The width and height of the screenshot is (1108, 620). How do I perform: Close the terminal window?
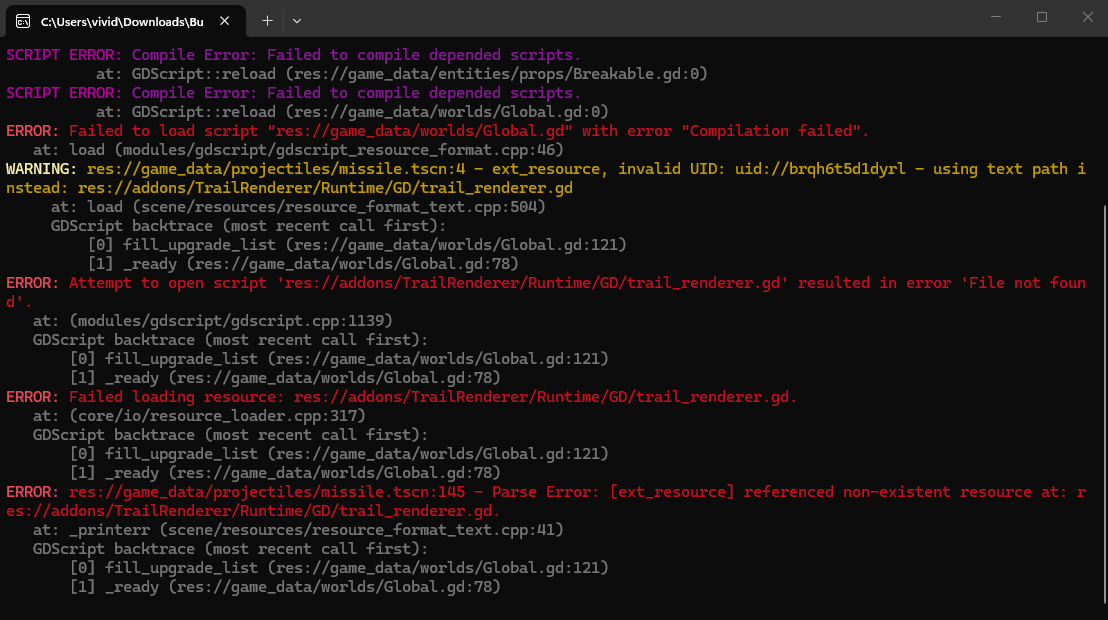click(x=1088, y=17)
